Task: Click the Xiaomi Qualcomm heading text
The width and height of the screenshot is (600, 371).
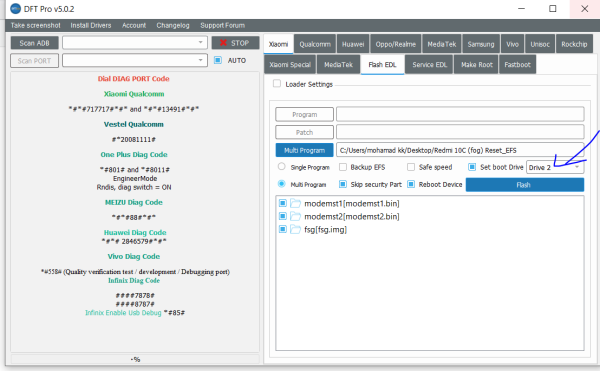Action: point(134,94)
